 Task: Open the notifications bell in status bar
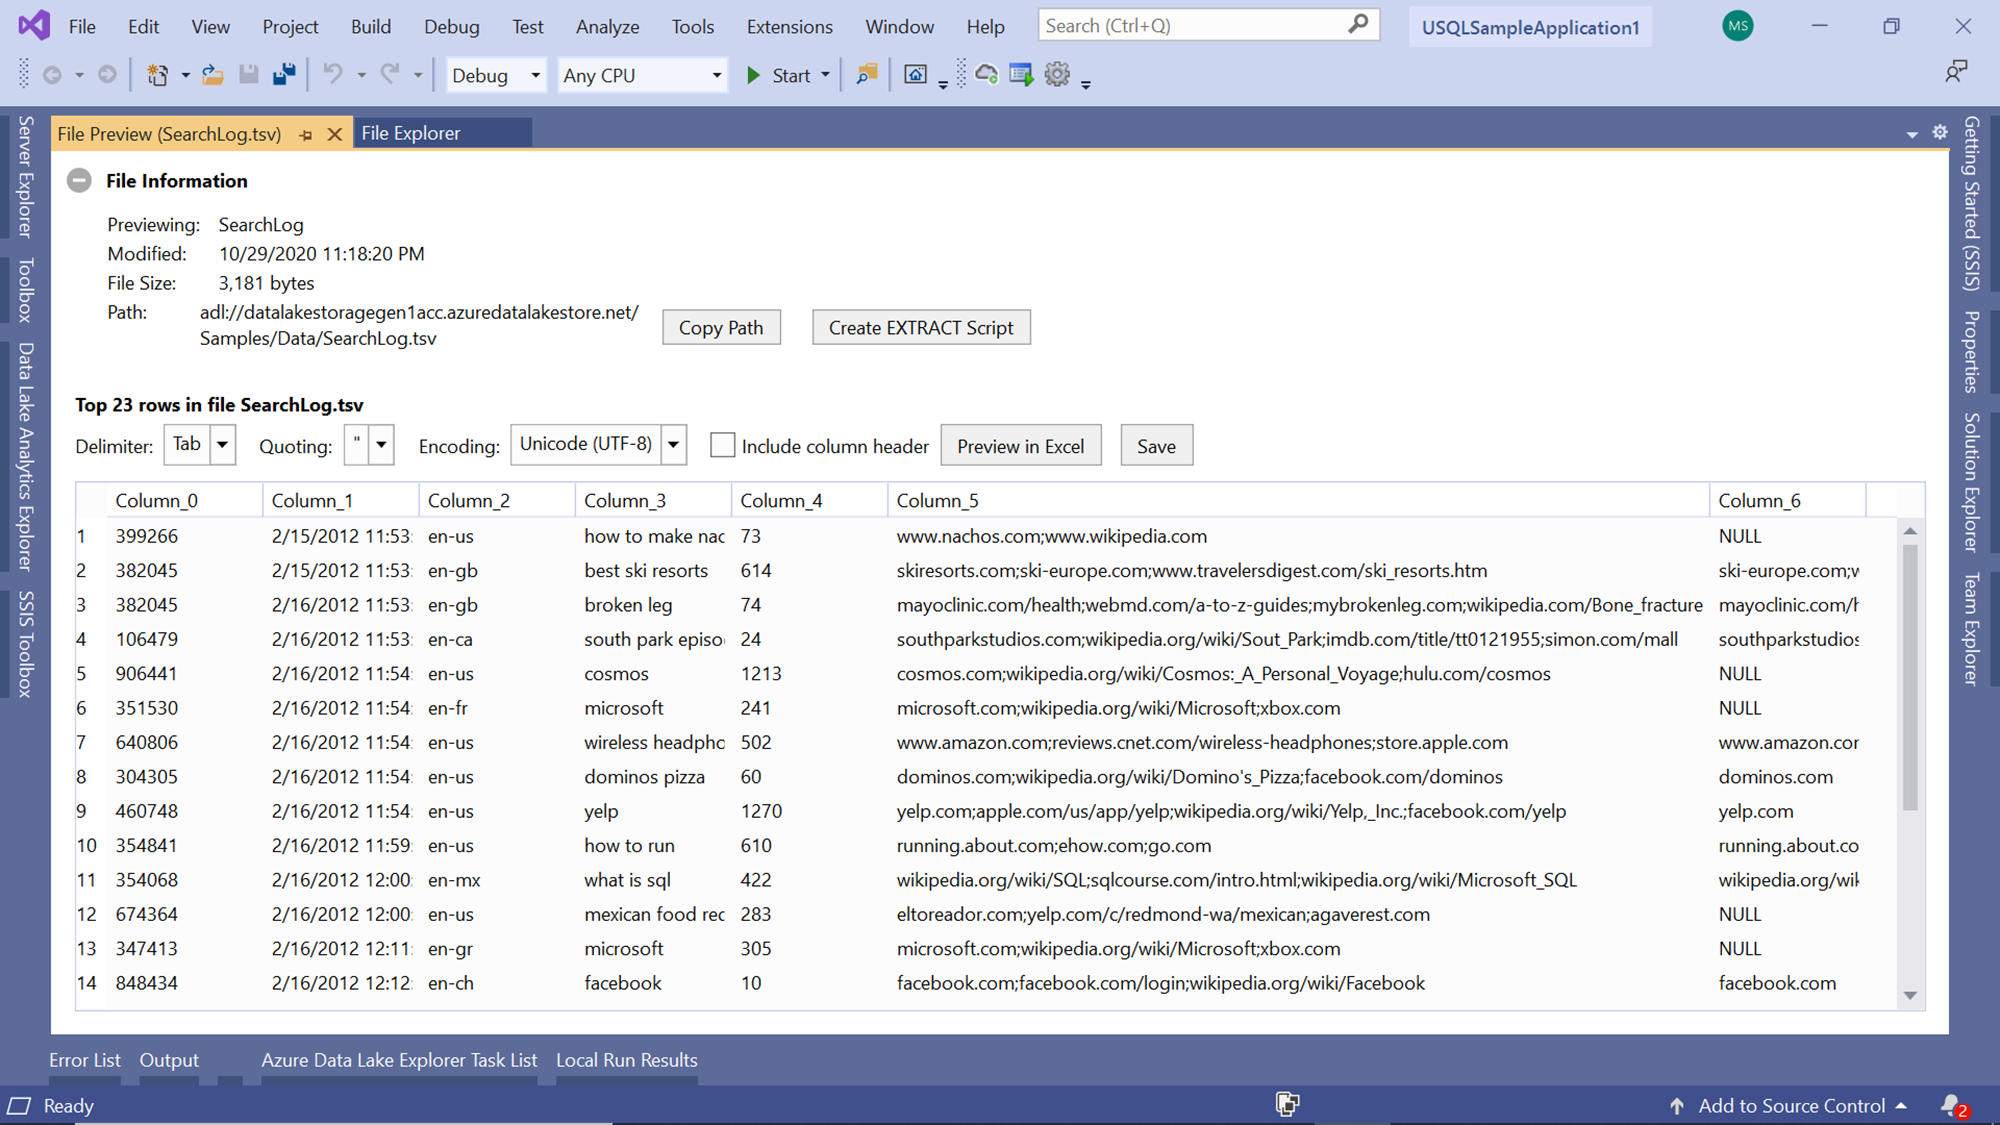click(1951, 1105)
